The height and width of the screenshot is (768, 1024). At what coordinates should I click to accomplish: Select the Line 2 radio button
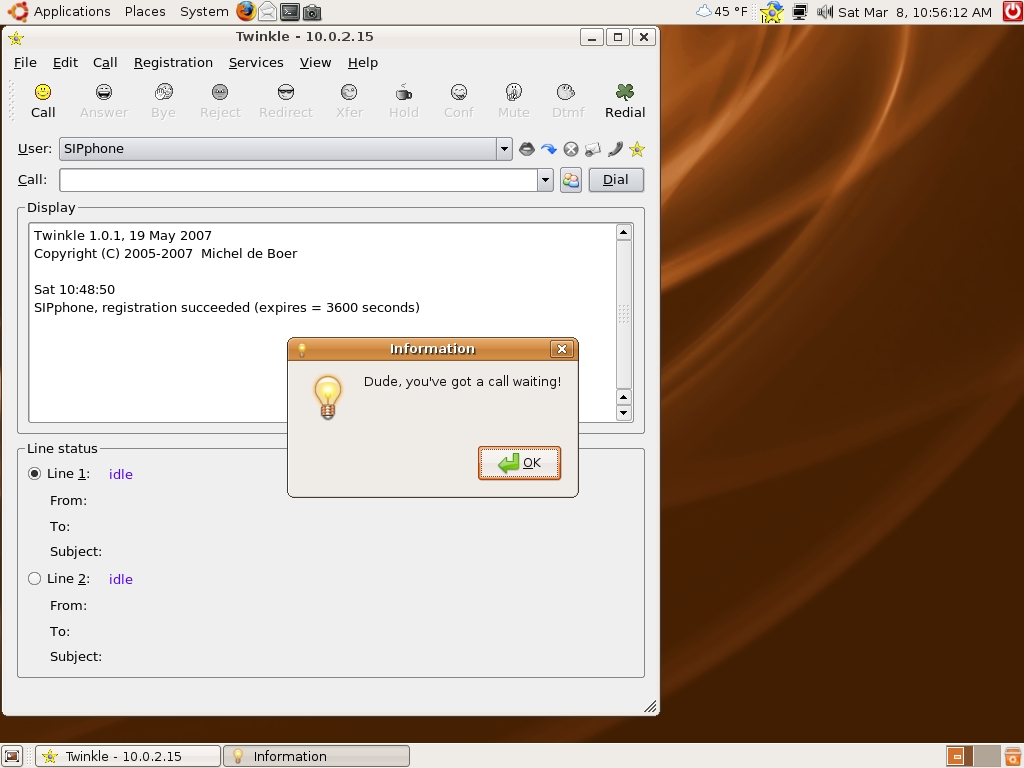tap(35, 579)
